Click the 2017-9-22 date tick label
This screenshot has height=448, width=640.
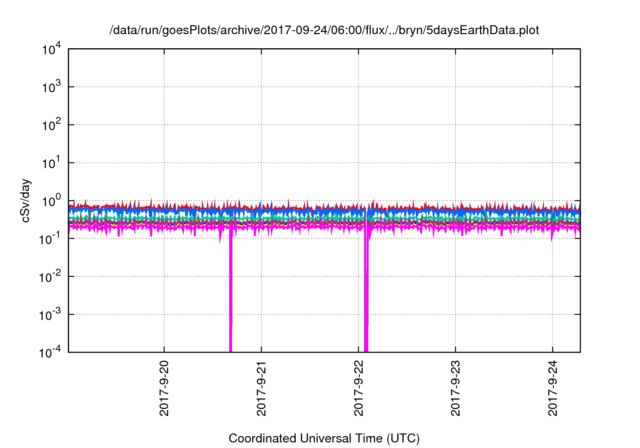358,388
